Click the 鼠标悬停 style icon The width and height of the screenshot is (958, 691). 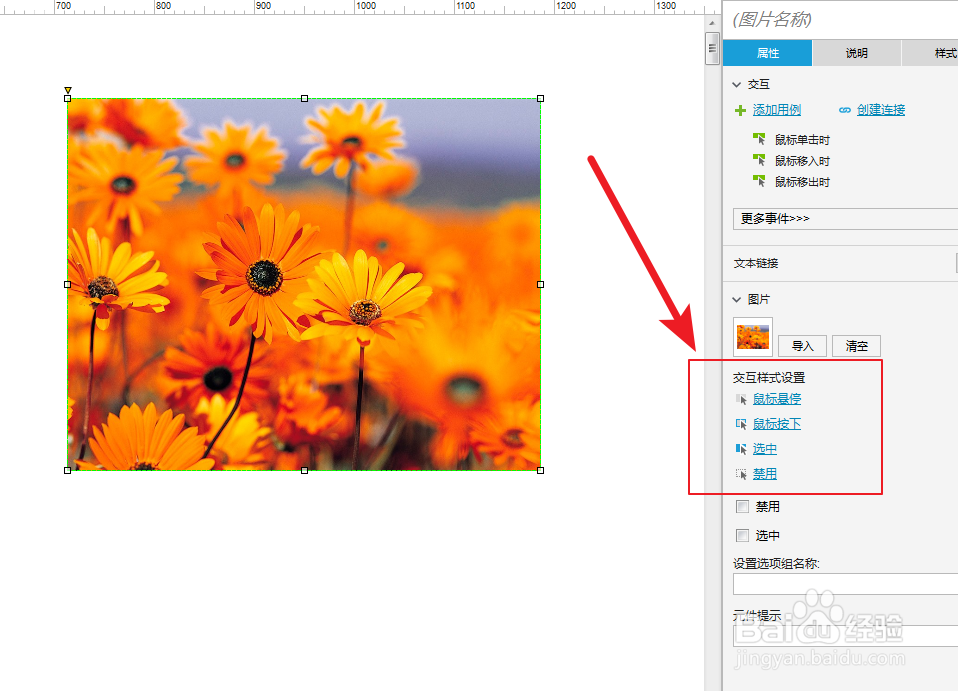(741, 400)
